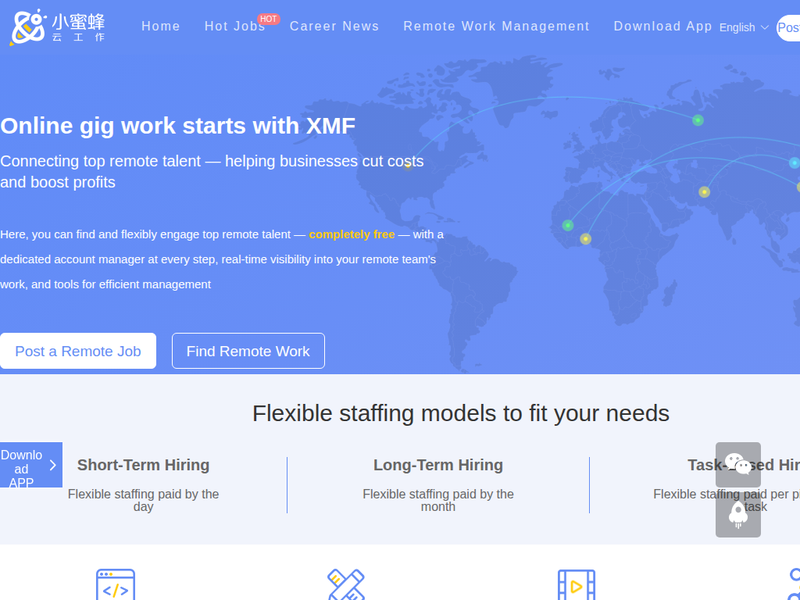Click Find Remote Work button

(248, 351)
